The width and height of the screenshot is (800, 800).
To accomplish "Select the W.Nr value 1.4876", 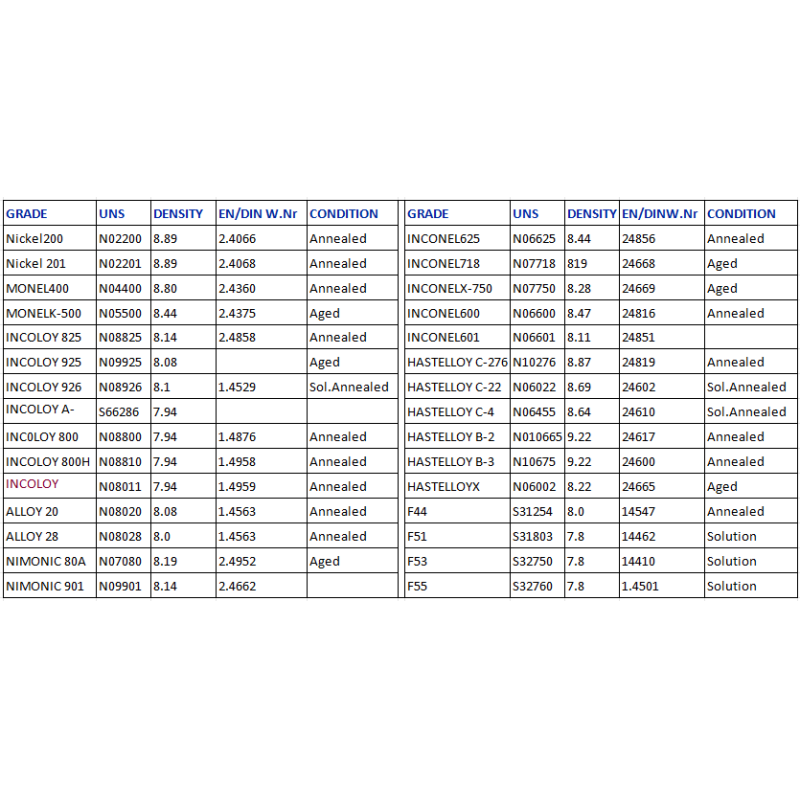I will click(x=261, y=437).
